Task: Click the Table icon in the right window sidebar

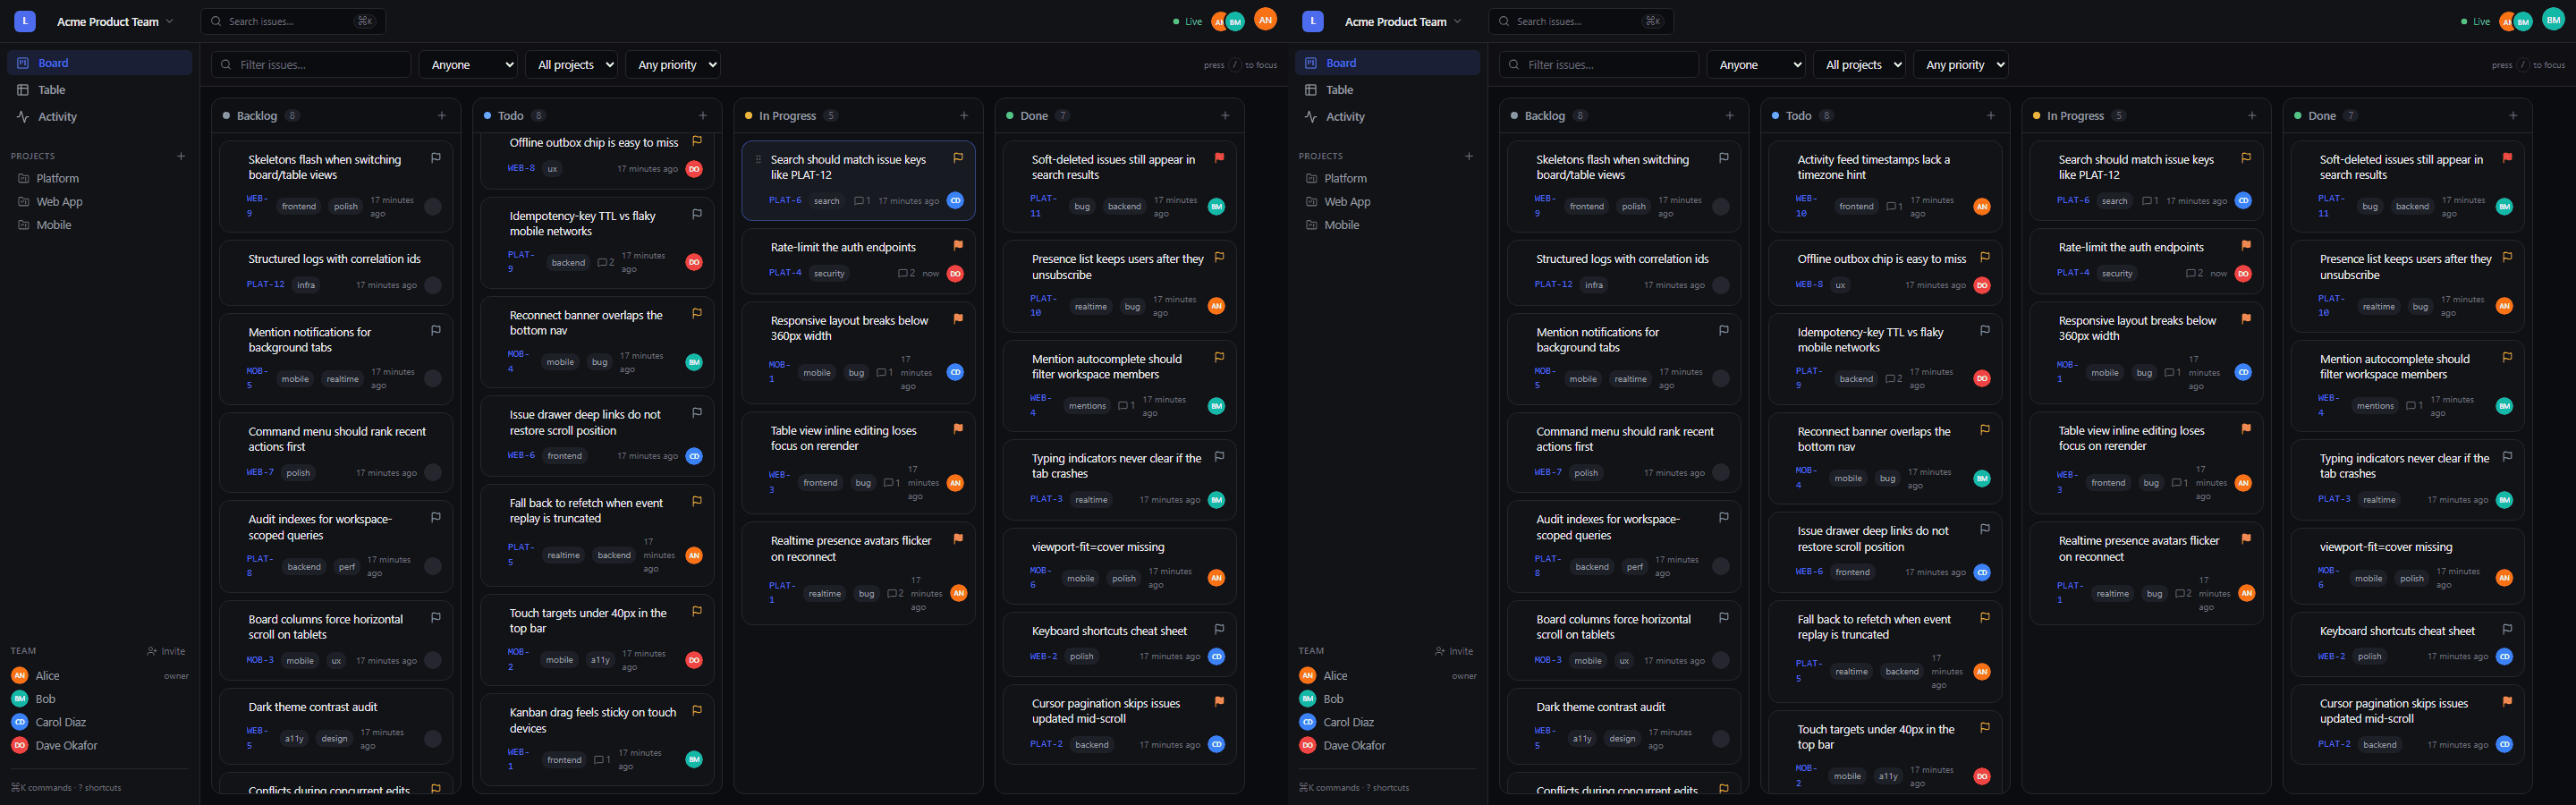Action: coord(1311,90)
